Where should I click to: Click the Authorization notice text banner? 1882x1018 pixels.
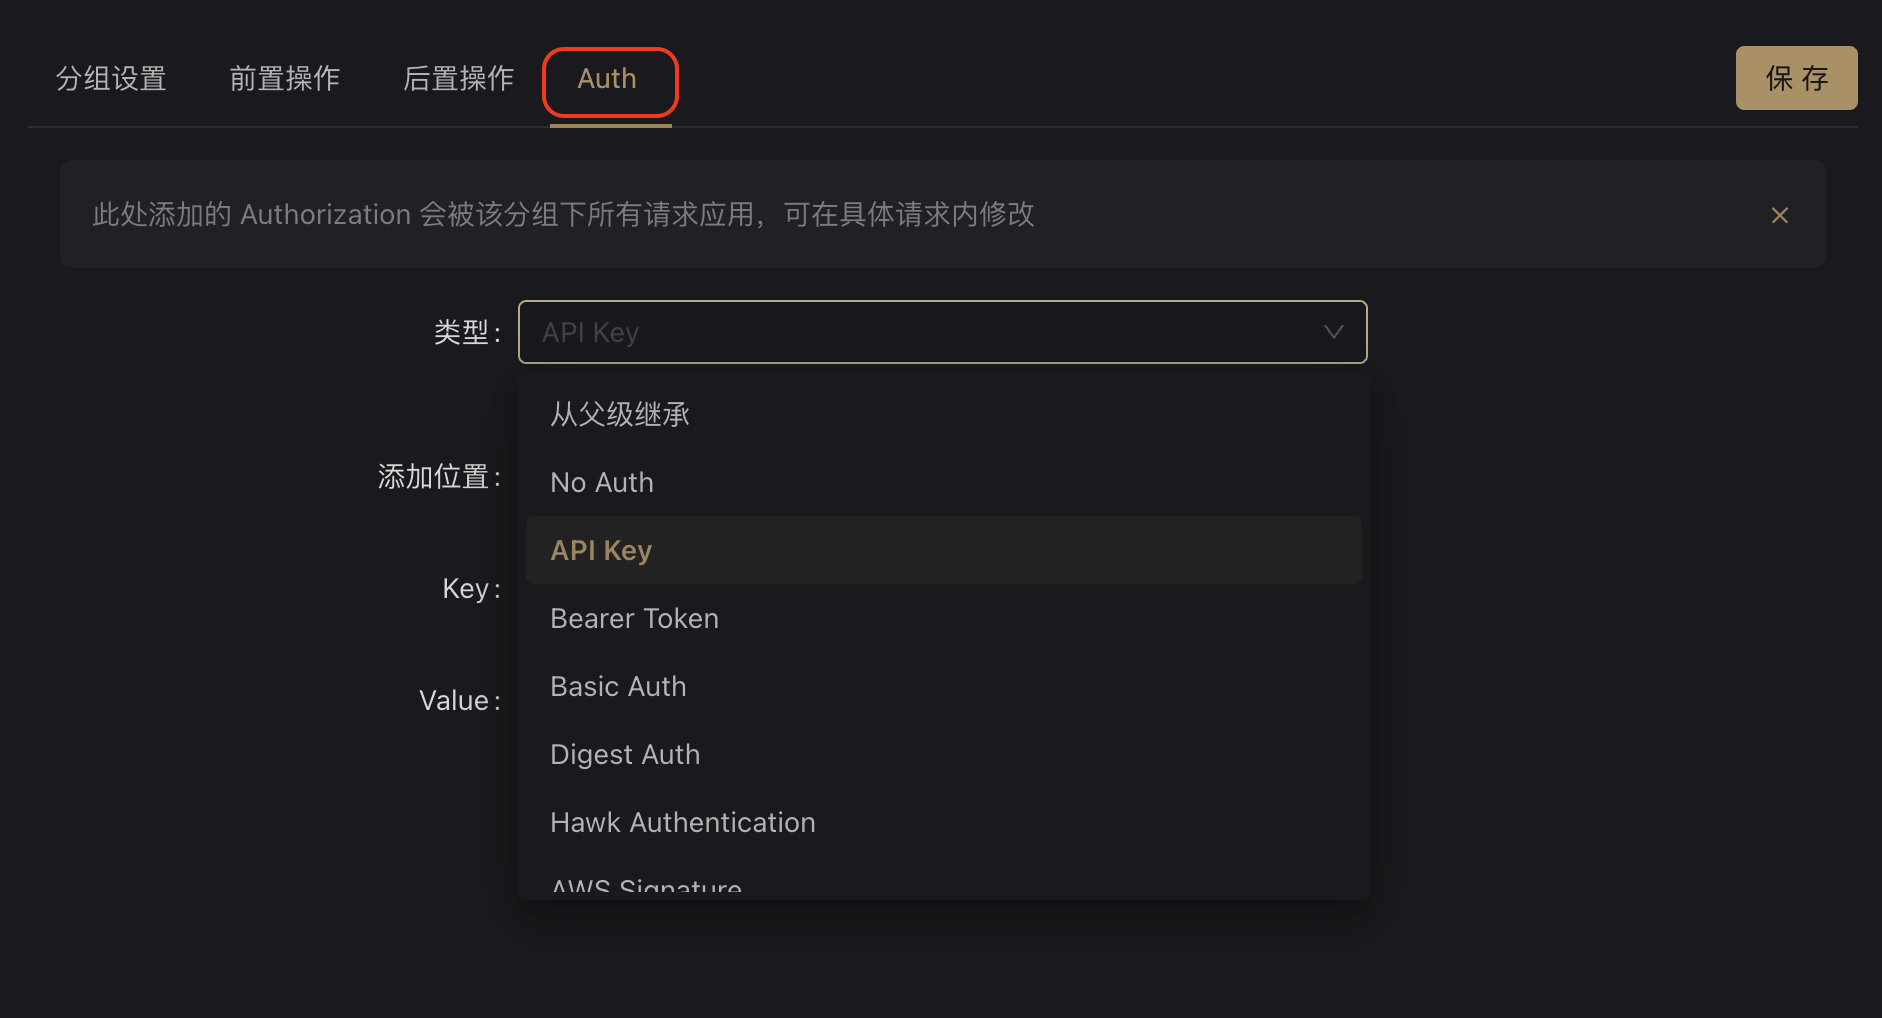563,214
